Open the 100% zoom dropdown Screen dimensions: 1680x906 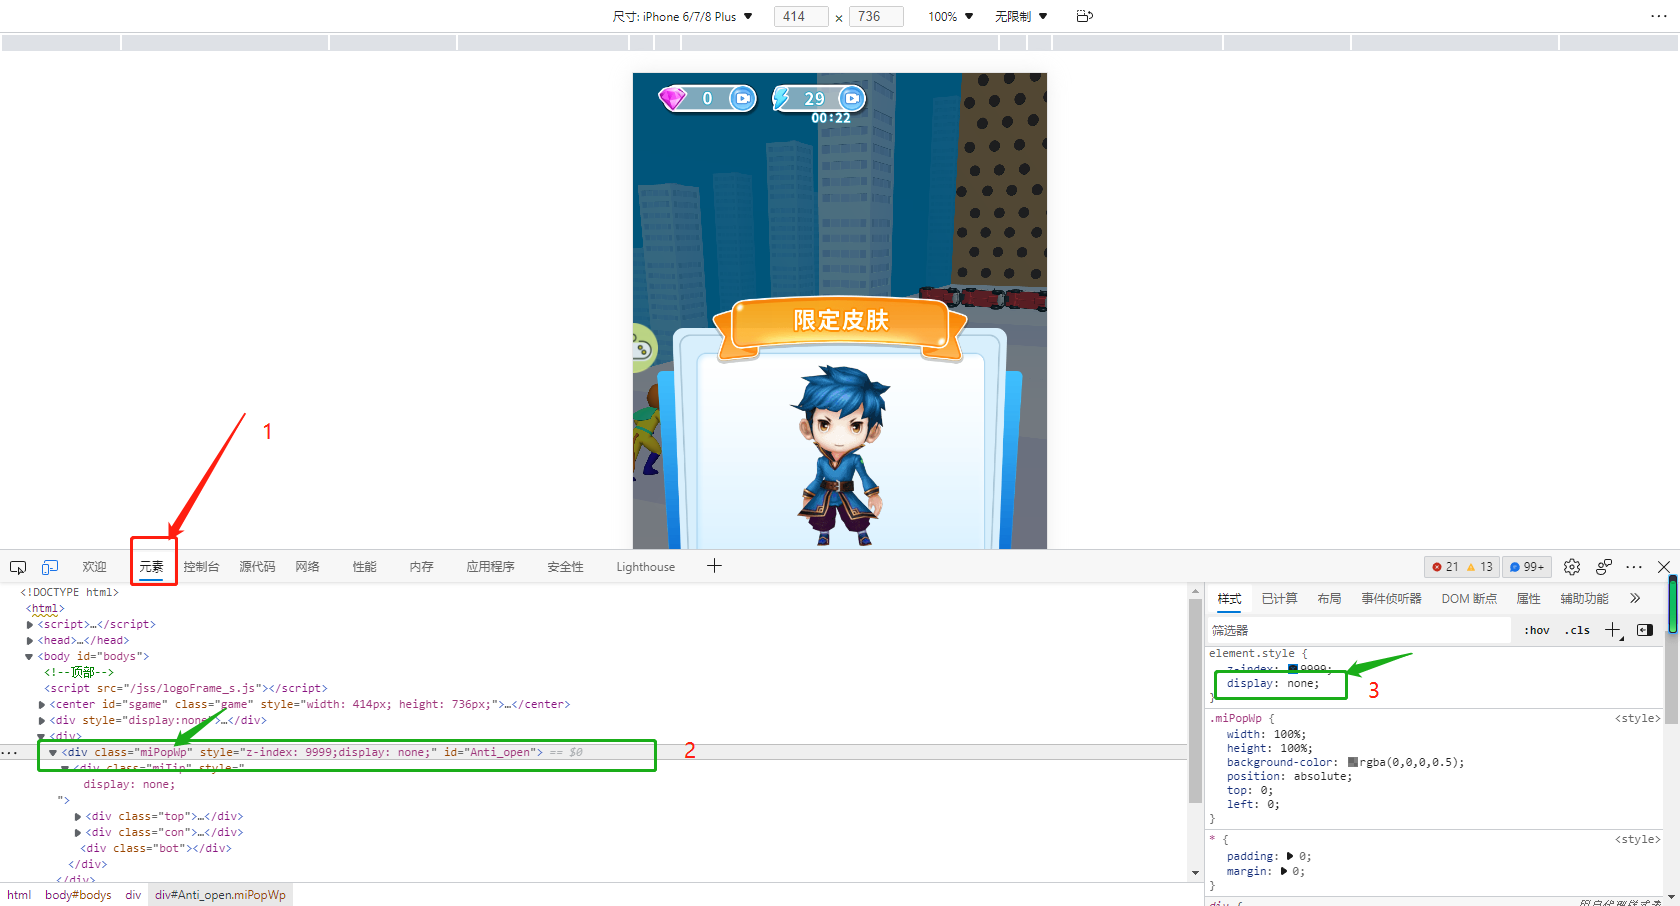(950, 16)
